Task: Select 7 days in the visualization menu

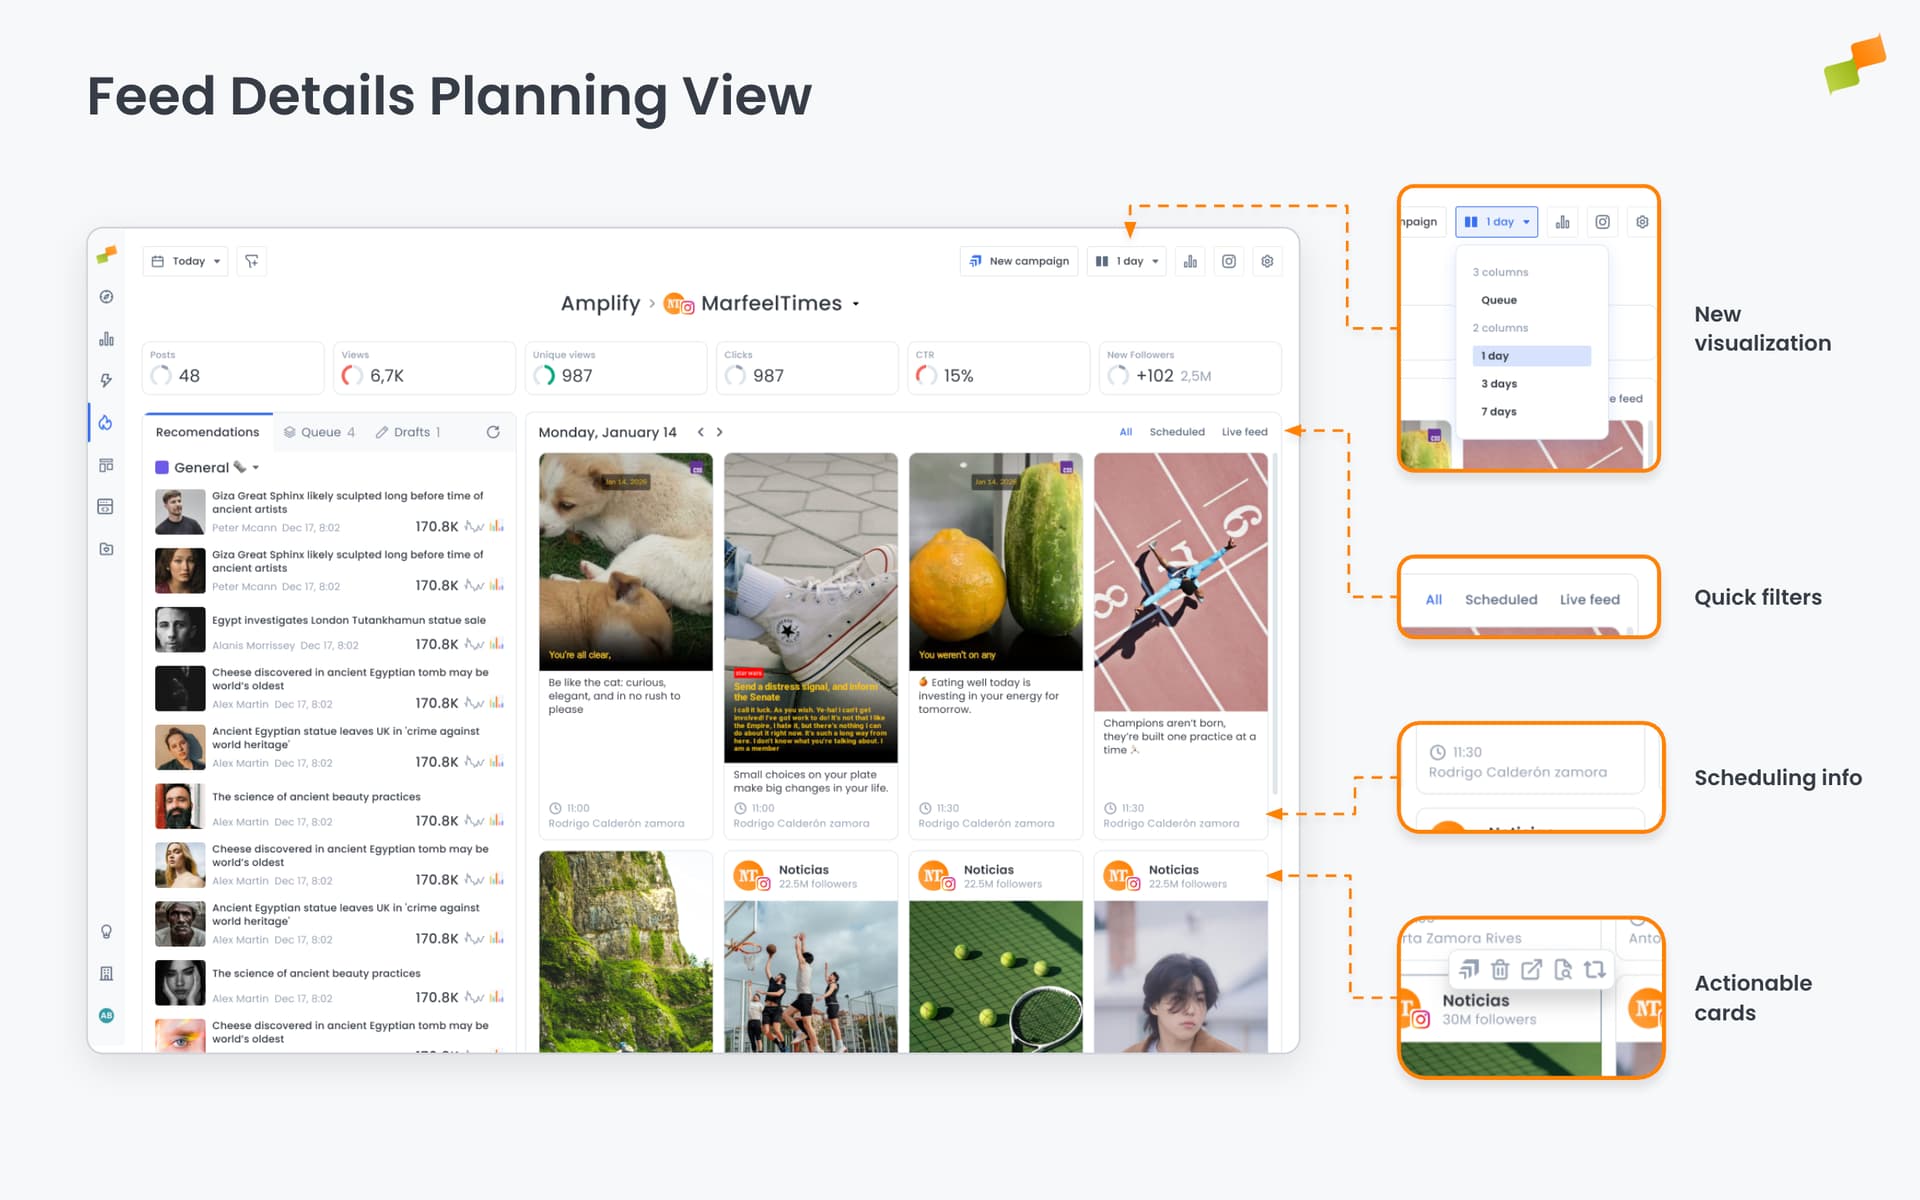Action: [1498, 411]
